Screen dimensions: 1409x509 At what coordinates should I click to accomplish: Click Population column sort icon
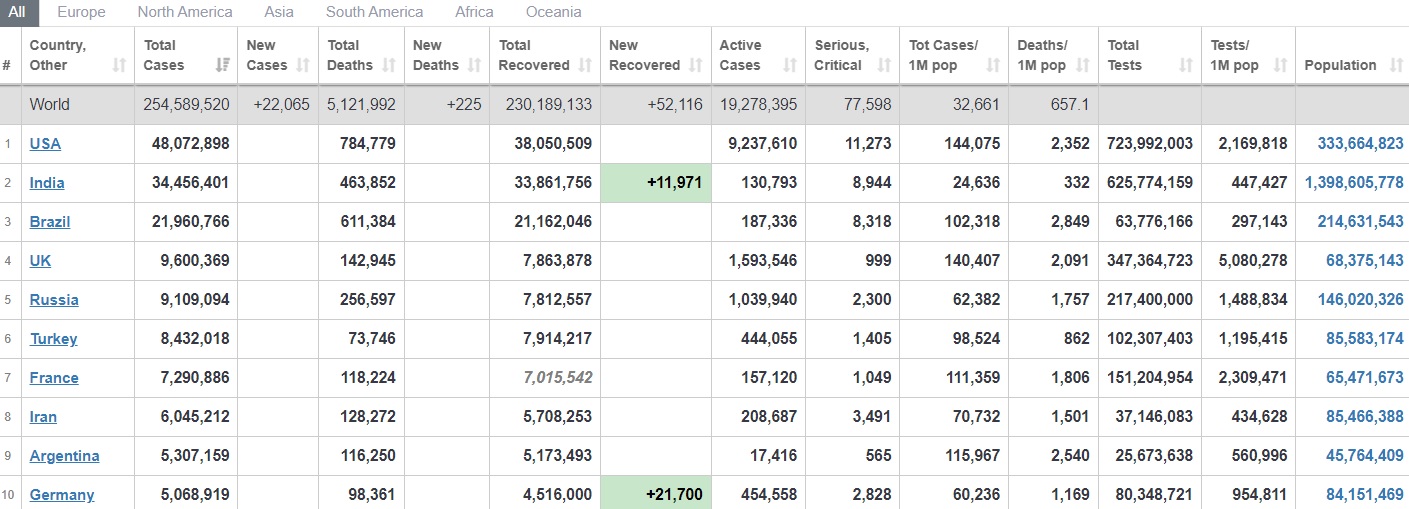(1396, 66)
